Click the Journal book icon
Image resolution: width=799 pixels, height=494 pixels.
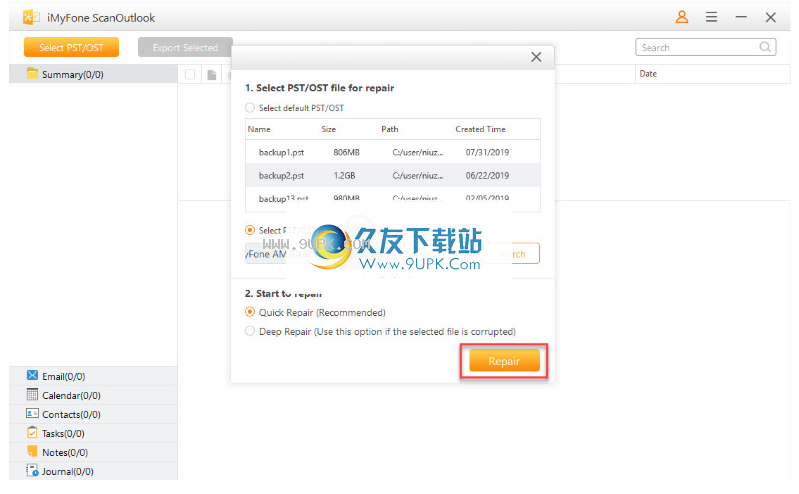tap(32, 470)
